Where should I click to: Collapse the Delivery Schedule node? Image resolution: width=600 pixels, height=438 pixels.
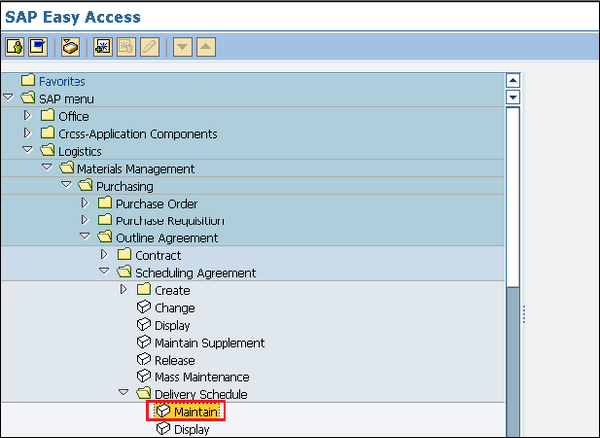(123, 394)
